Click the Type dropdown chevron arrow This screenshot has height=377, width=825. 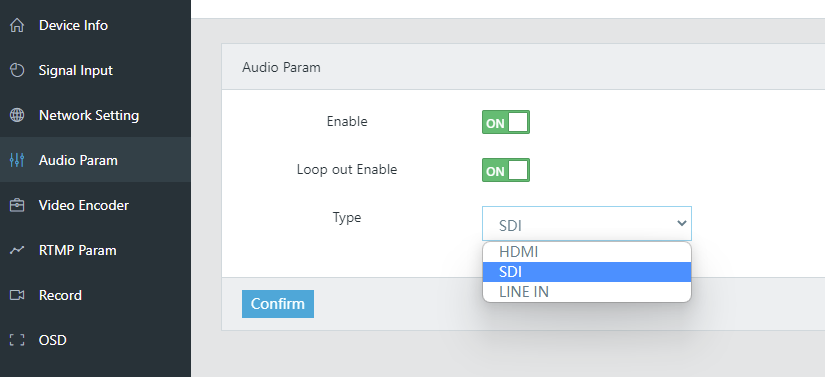pos(681,223)
